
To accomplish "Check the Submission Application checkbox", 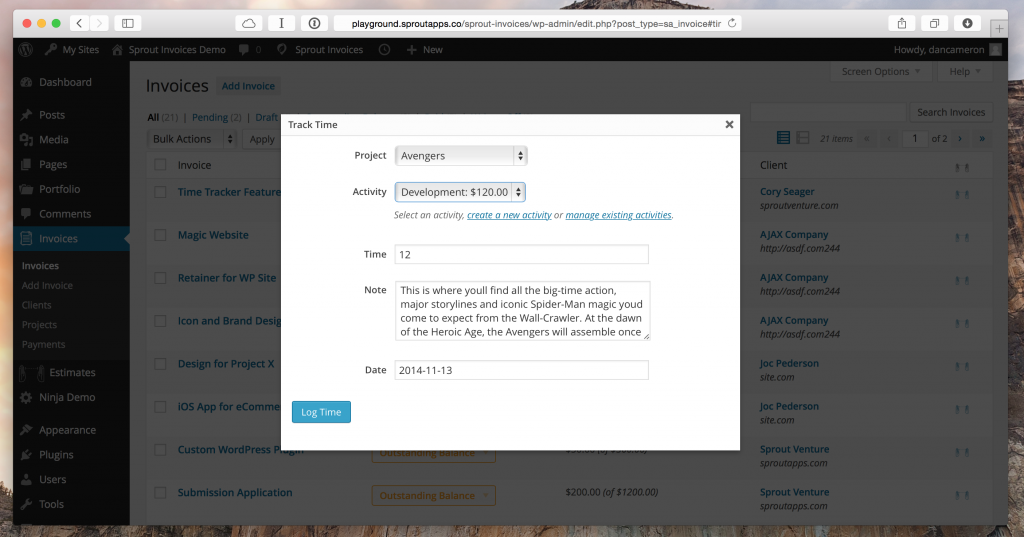I will click(x=160, y=493).
